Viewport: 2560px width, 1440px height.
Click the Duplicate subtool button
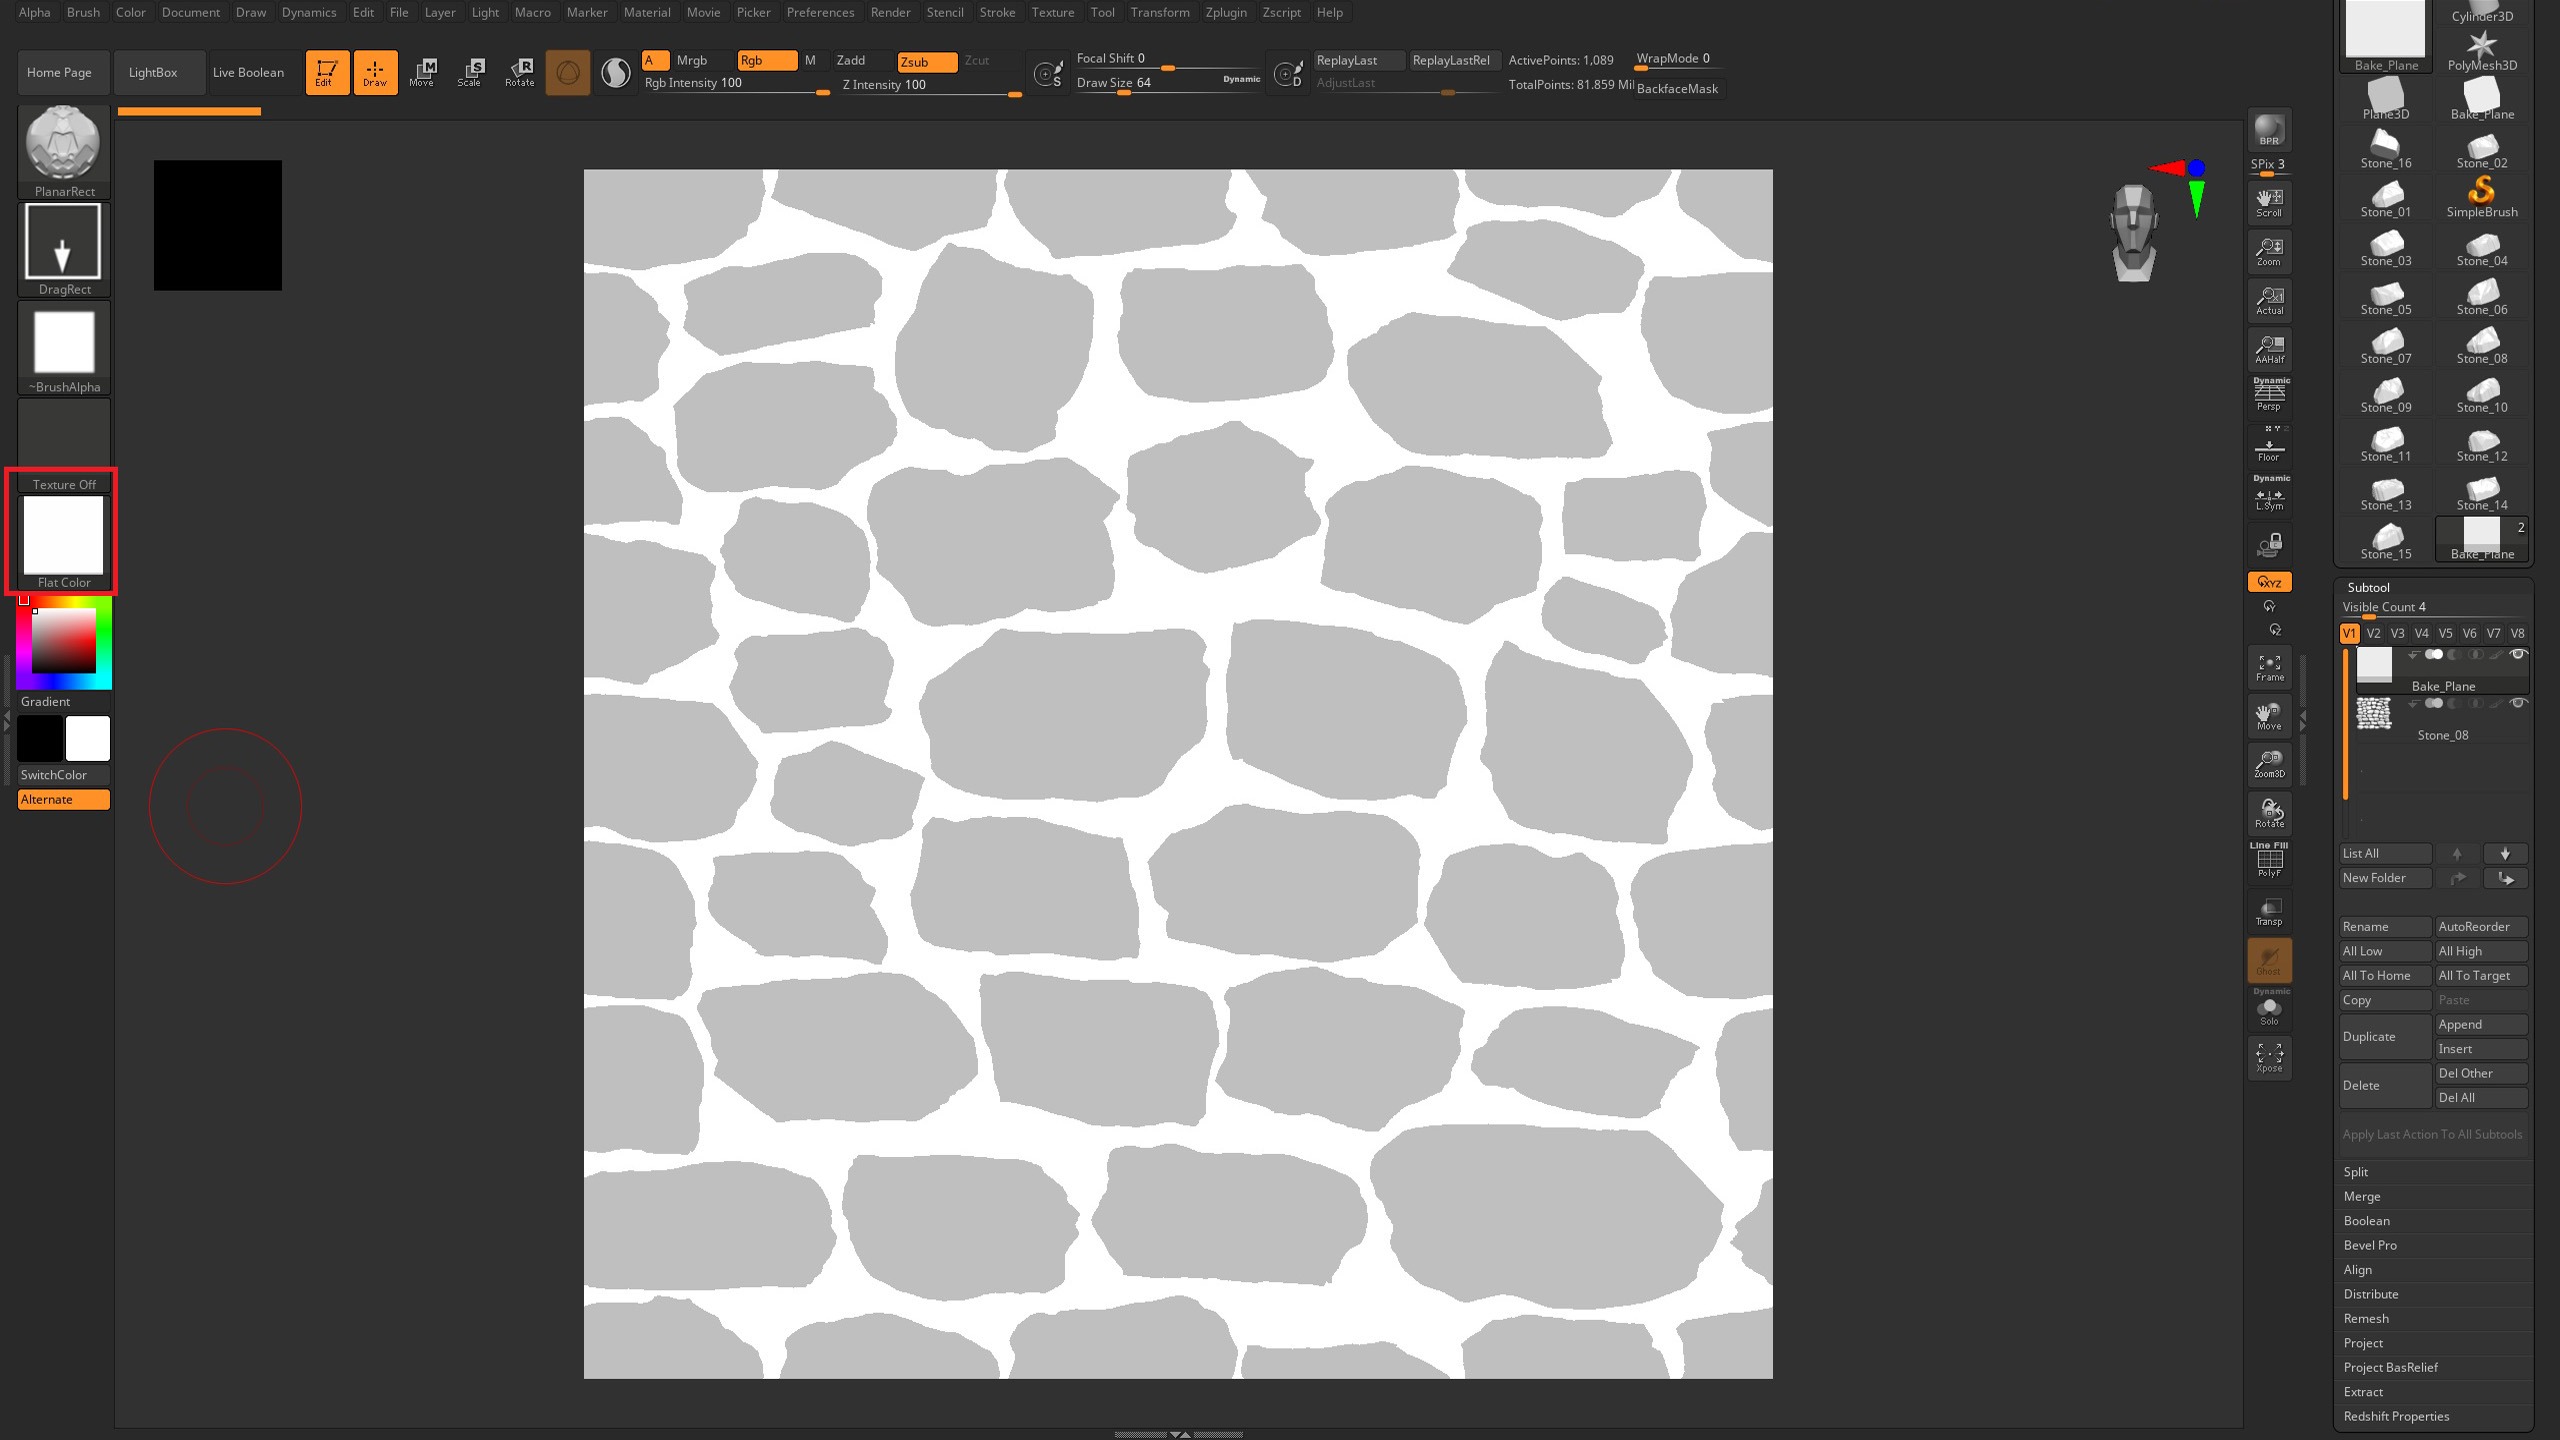point(2385,1036)
